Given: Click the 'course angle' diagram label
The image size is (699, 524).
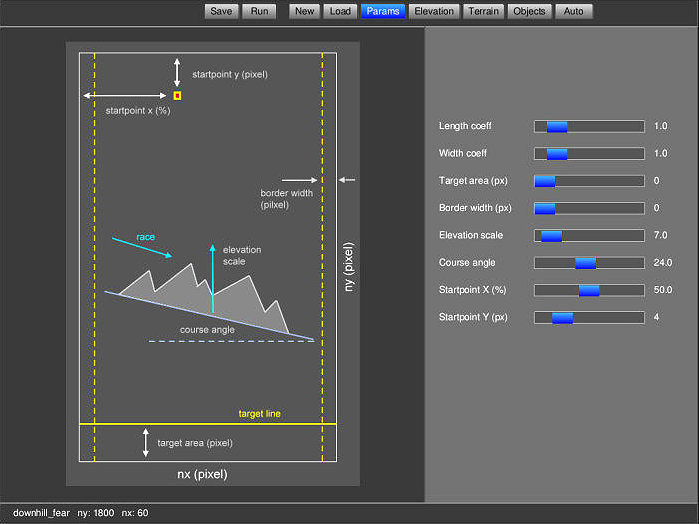Looking at the screenshot, I should (207, 330).
